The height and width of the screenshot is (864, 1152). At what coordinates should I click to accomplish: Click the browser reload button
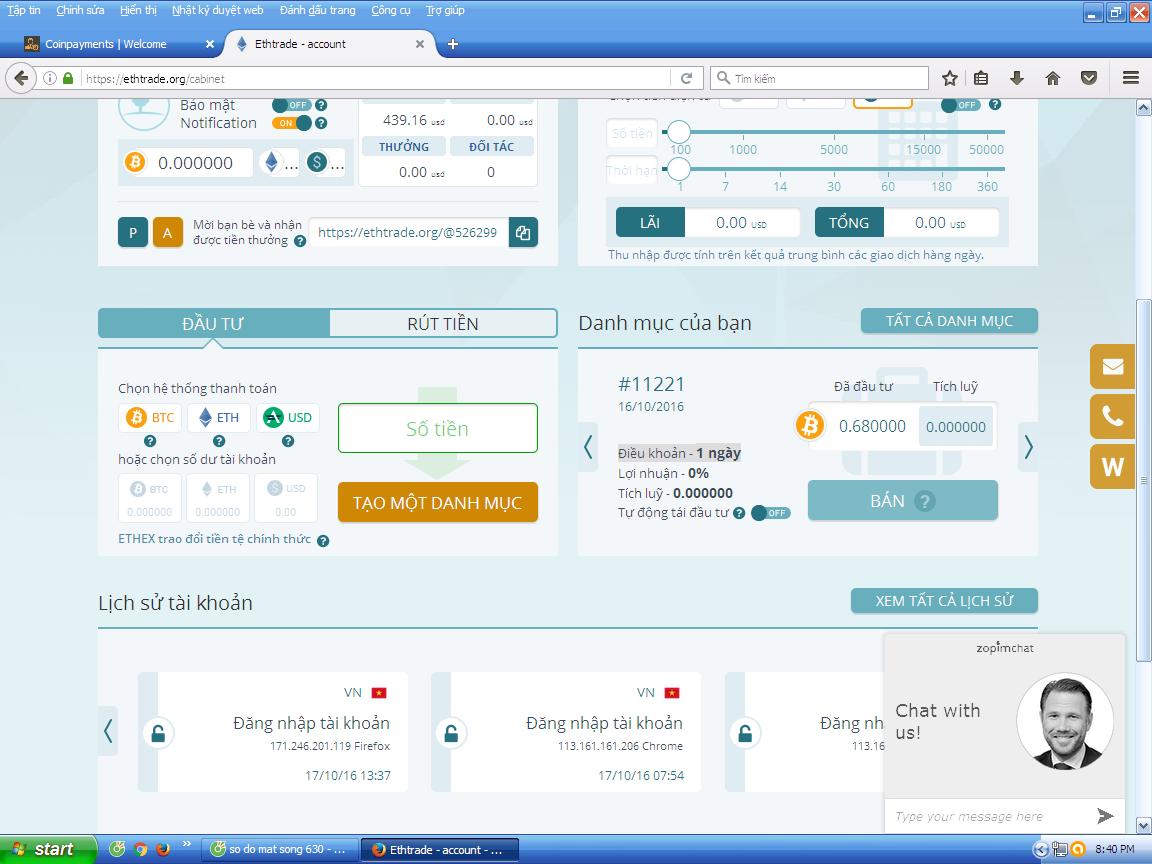687,79
